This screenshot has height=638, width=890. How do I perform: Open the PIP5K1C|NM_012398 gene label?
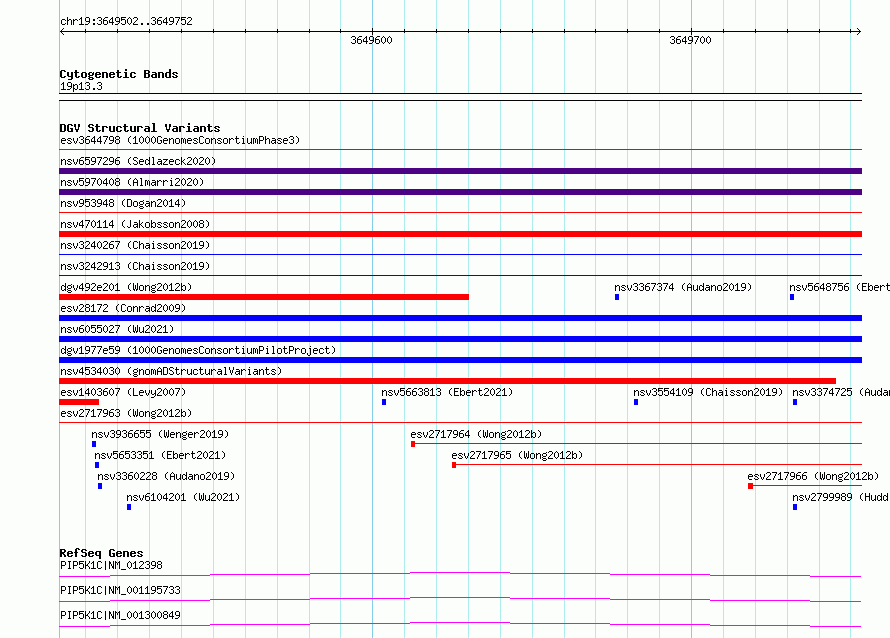point(111,565)
